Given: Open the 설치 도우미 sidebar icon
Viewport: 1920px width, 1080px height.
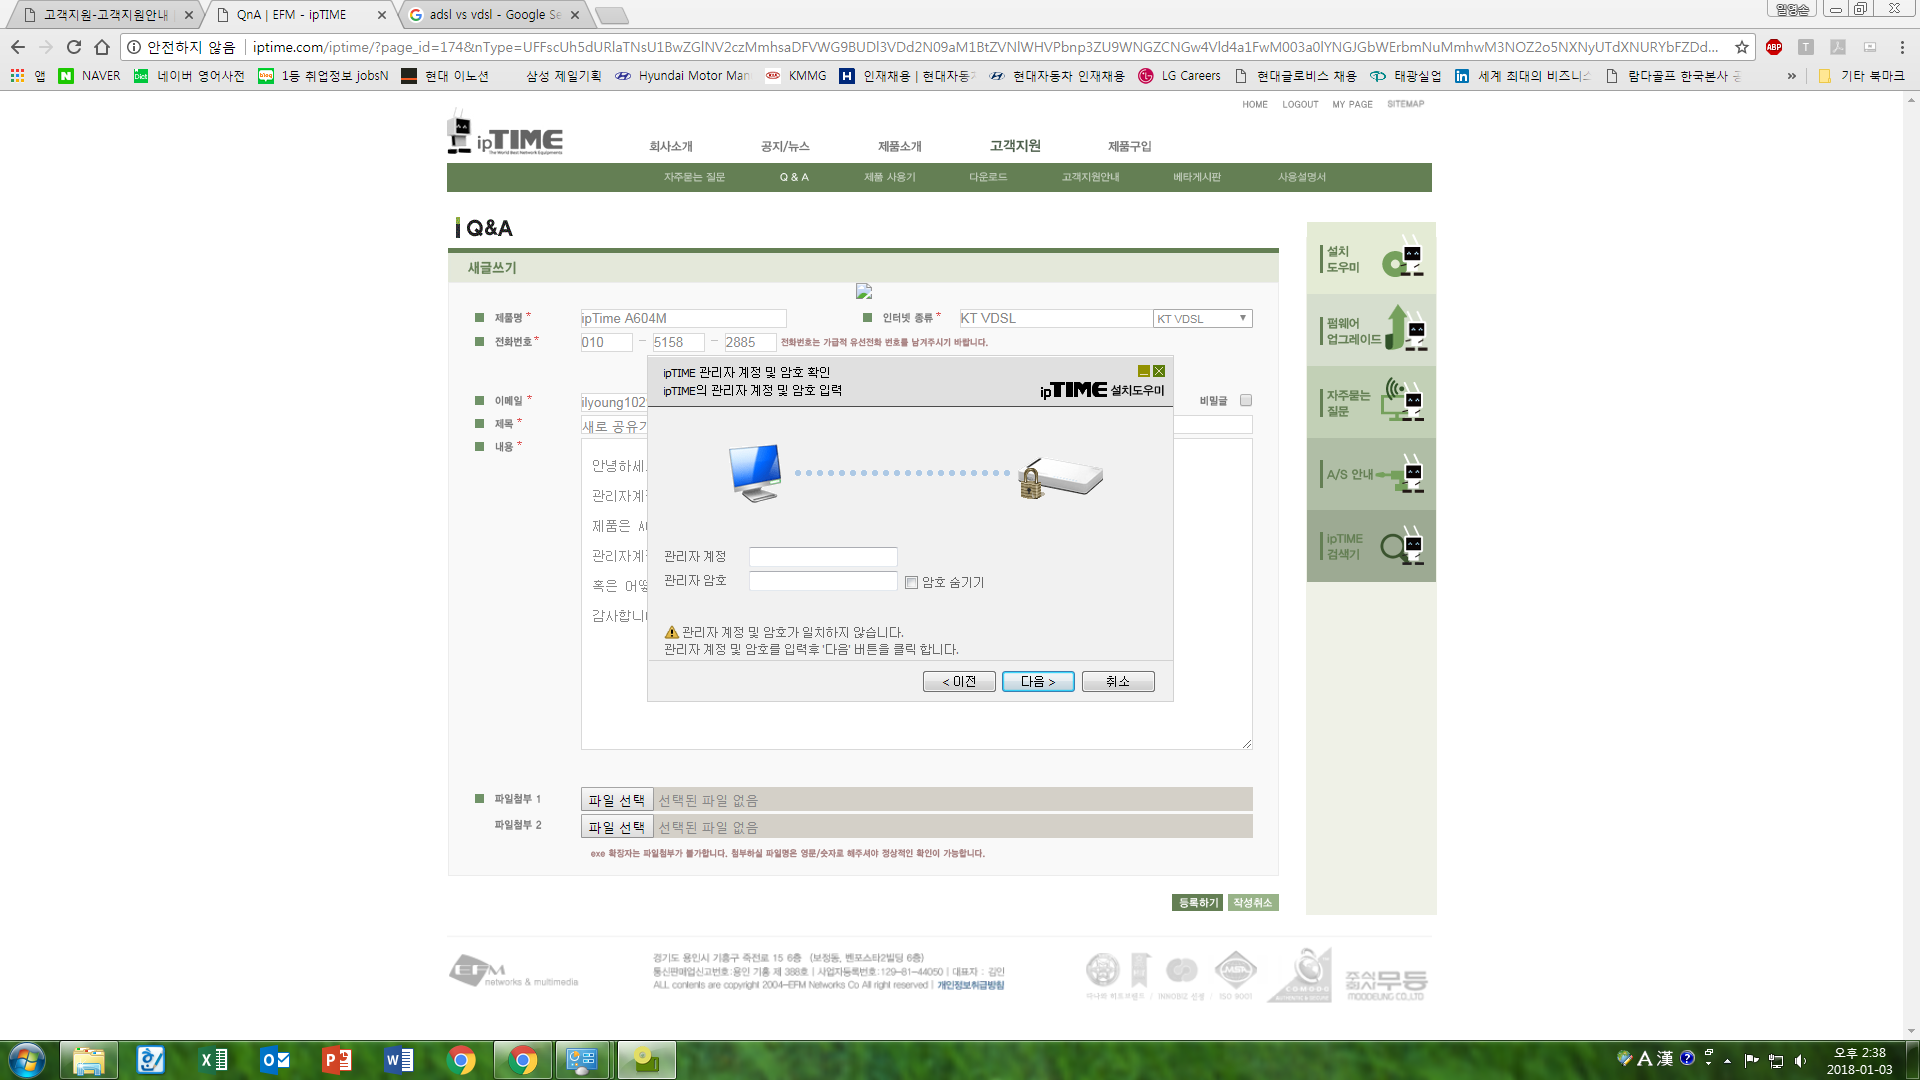Looking at the screenshot, I should point(1371,258).
